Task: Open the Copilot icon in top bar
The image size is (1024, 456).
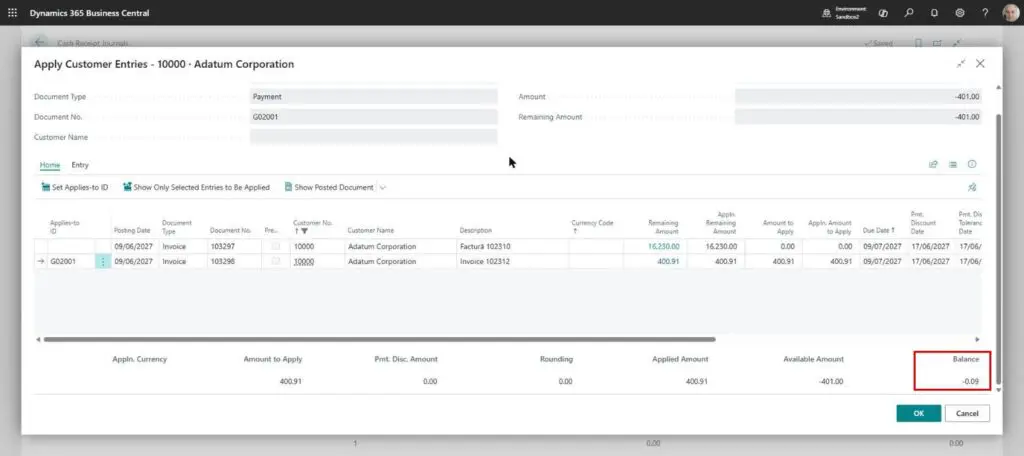Action: pos(883,12)
